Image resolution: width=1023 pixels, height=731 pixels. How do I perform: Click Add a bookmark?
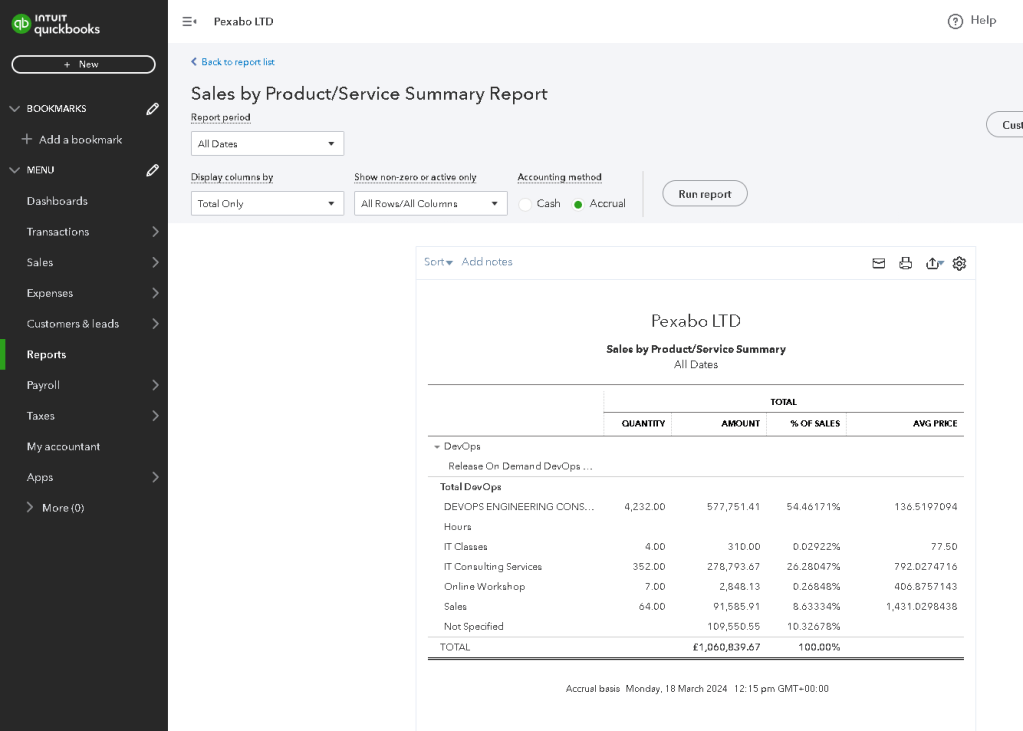80,140
